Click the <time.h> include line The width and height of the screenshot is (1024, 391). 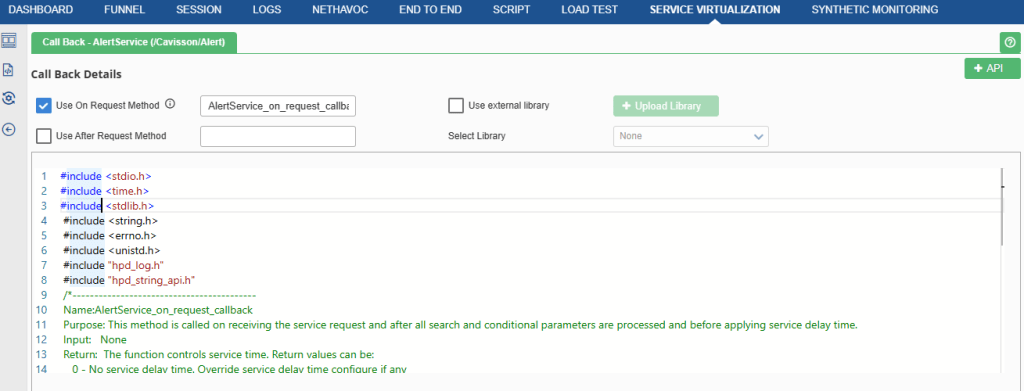(x=104, y=191)
